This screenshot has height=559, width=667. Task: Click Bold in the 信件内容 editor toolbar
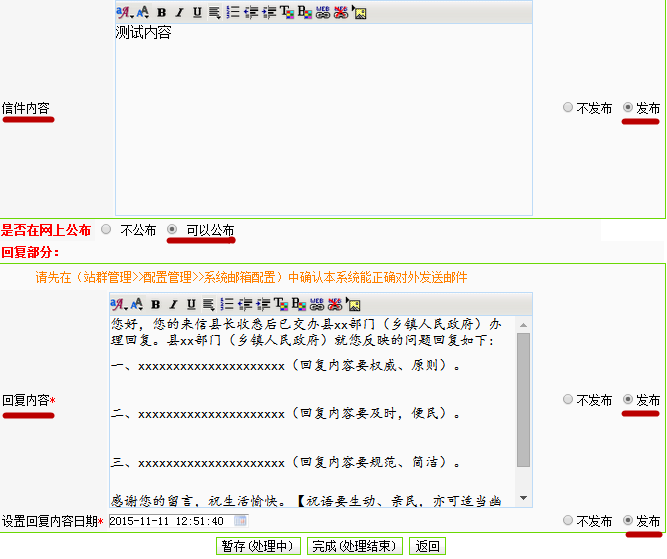pyautogui.click(x=161, y=13)
